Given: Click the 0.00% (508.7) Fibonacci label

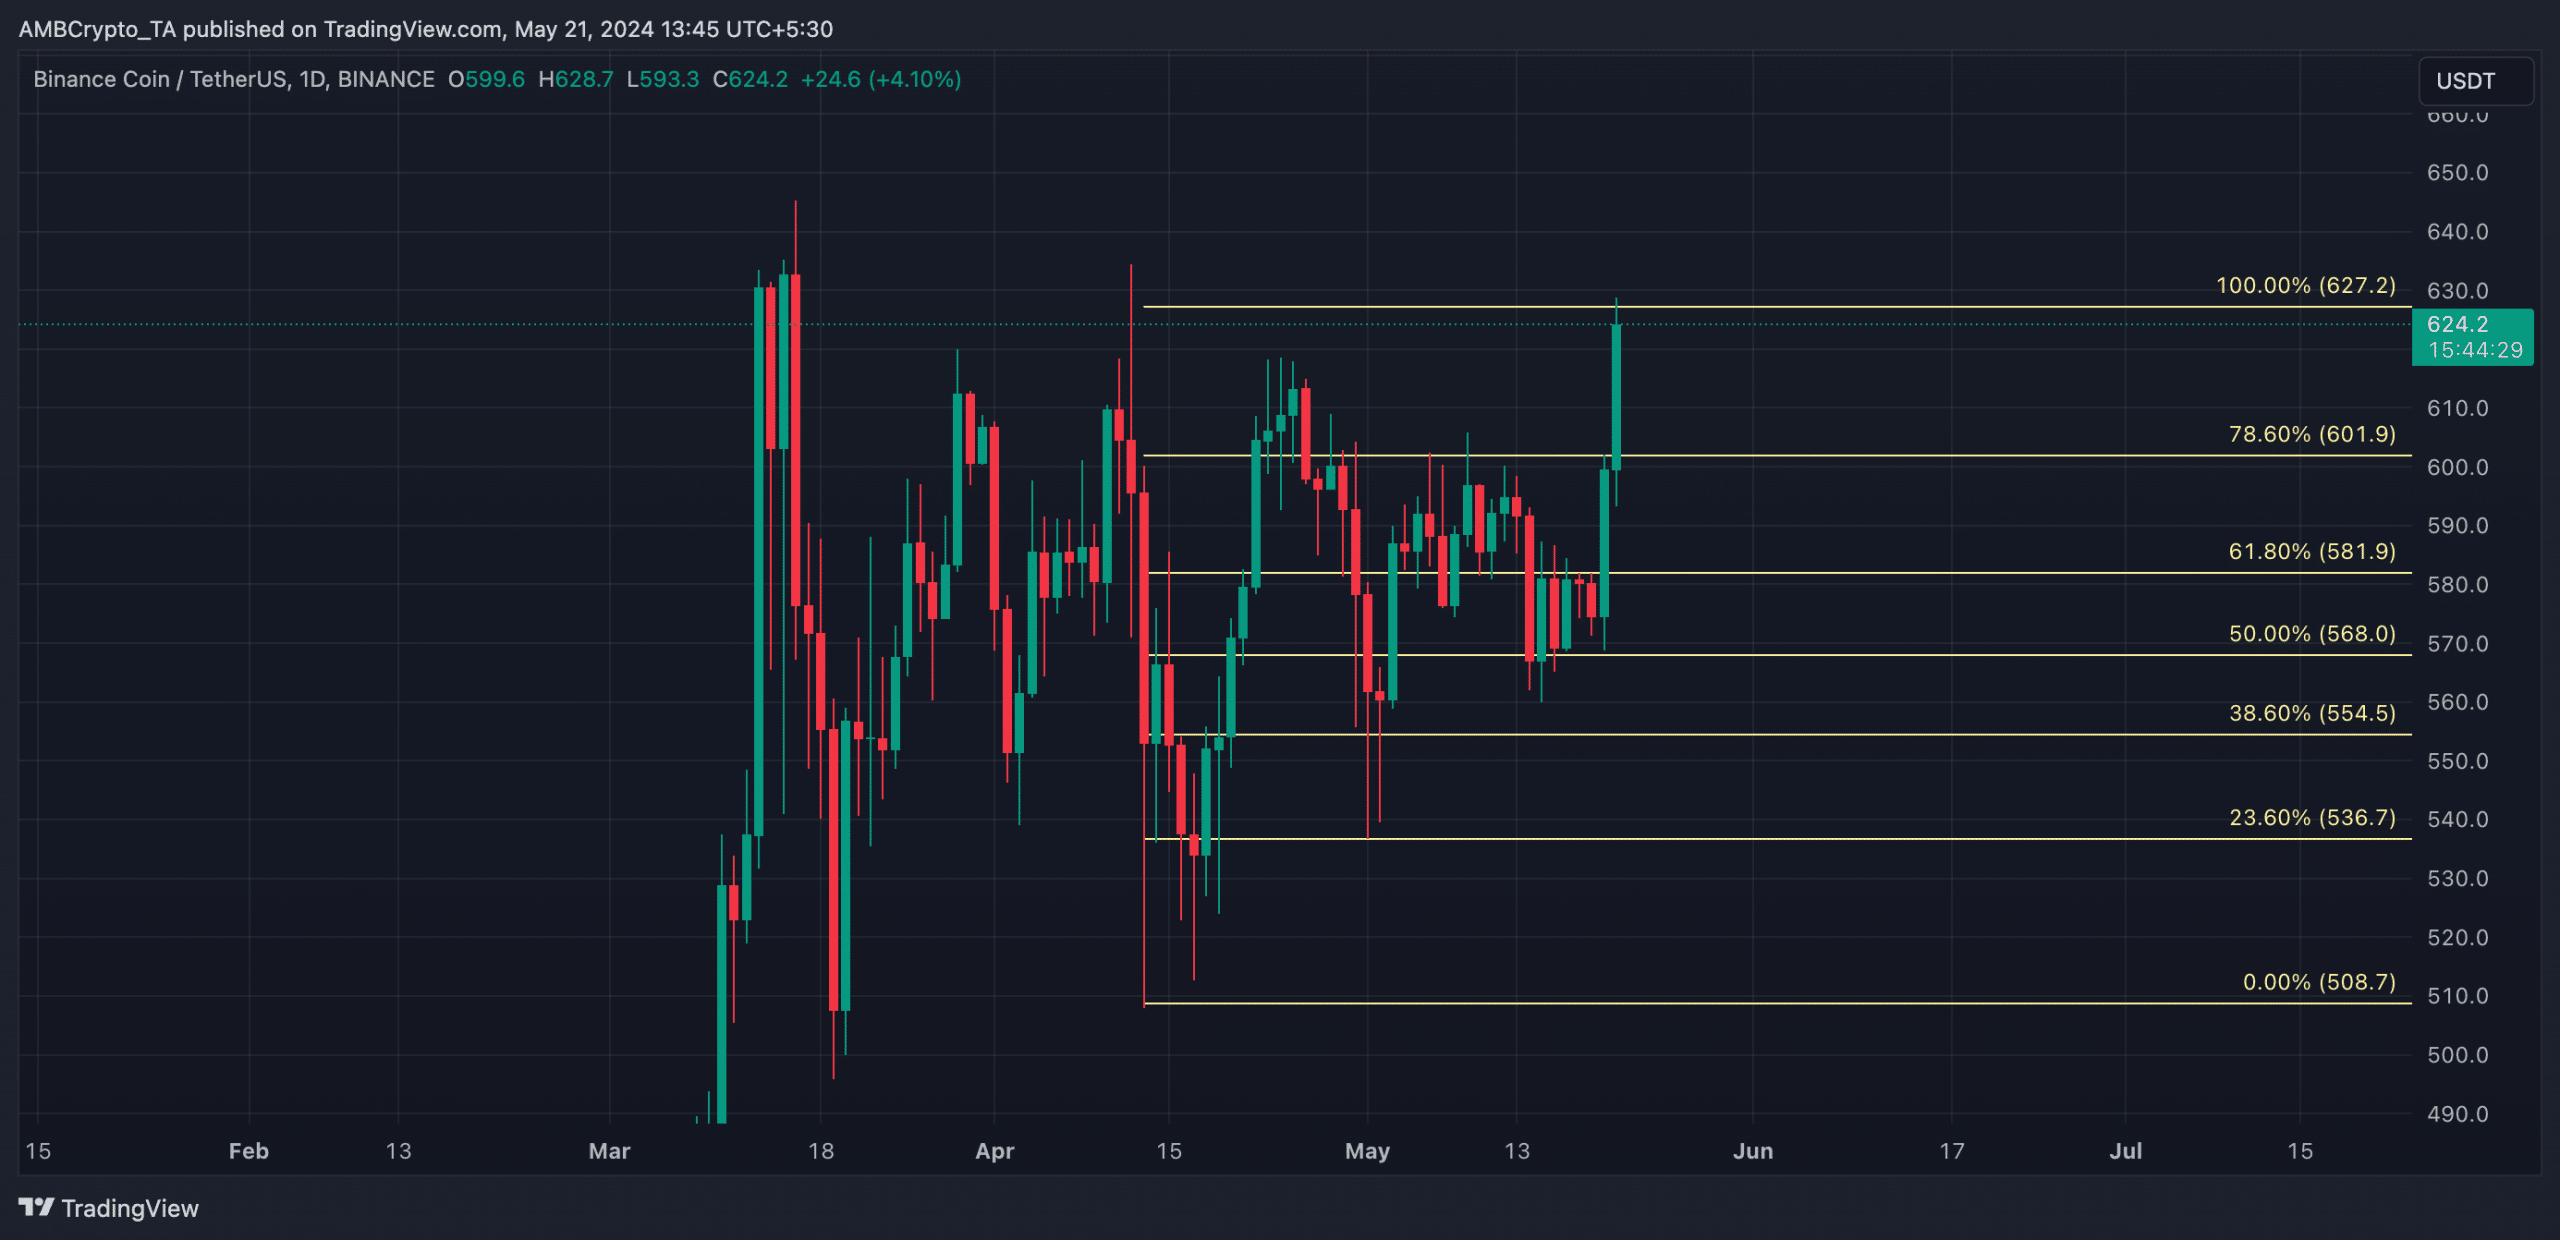Looking at the screenshot, I should click(x=2319, y=982).
